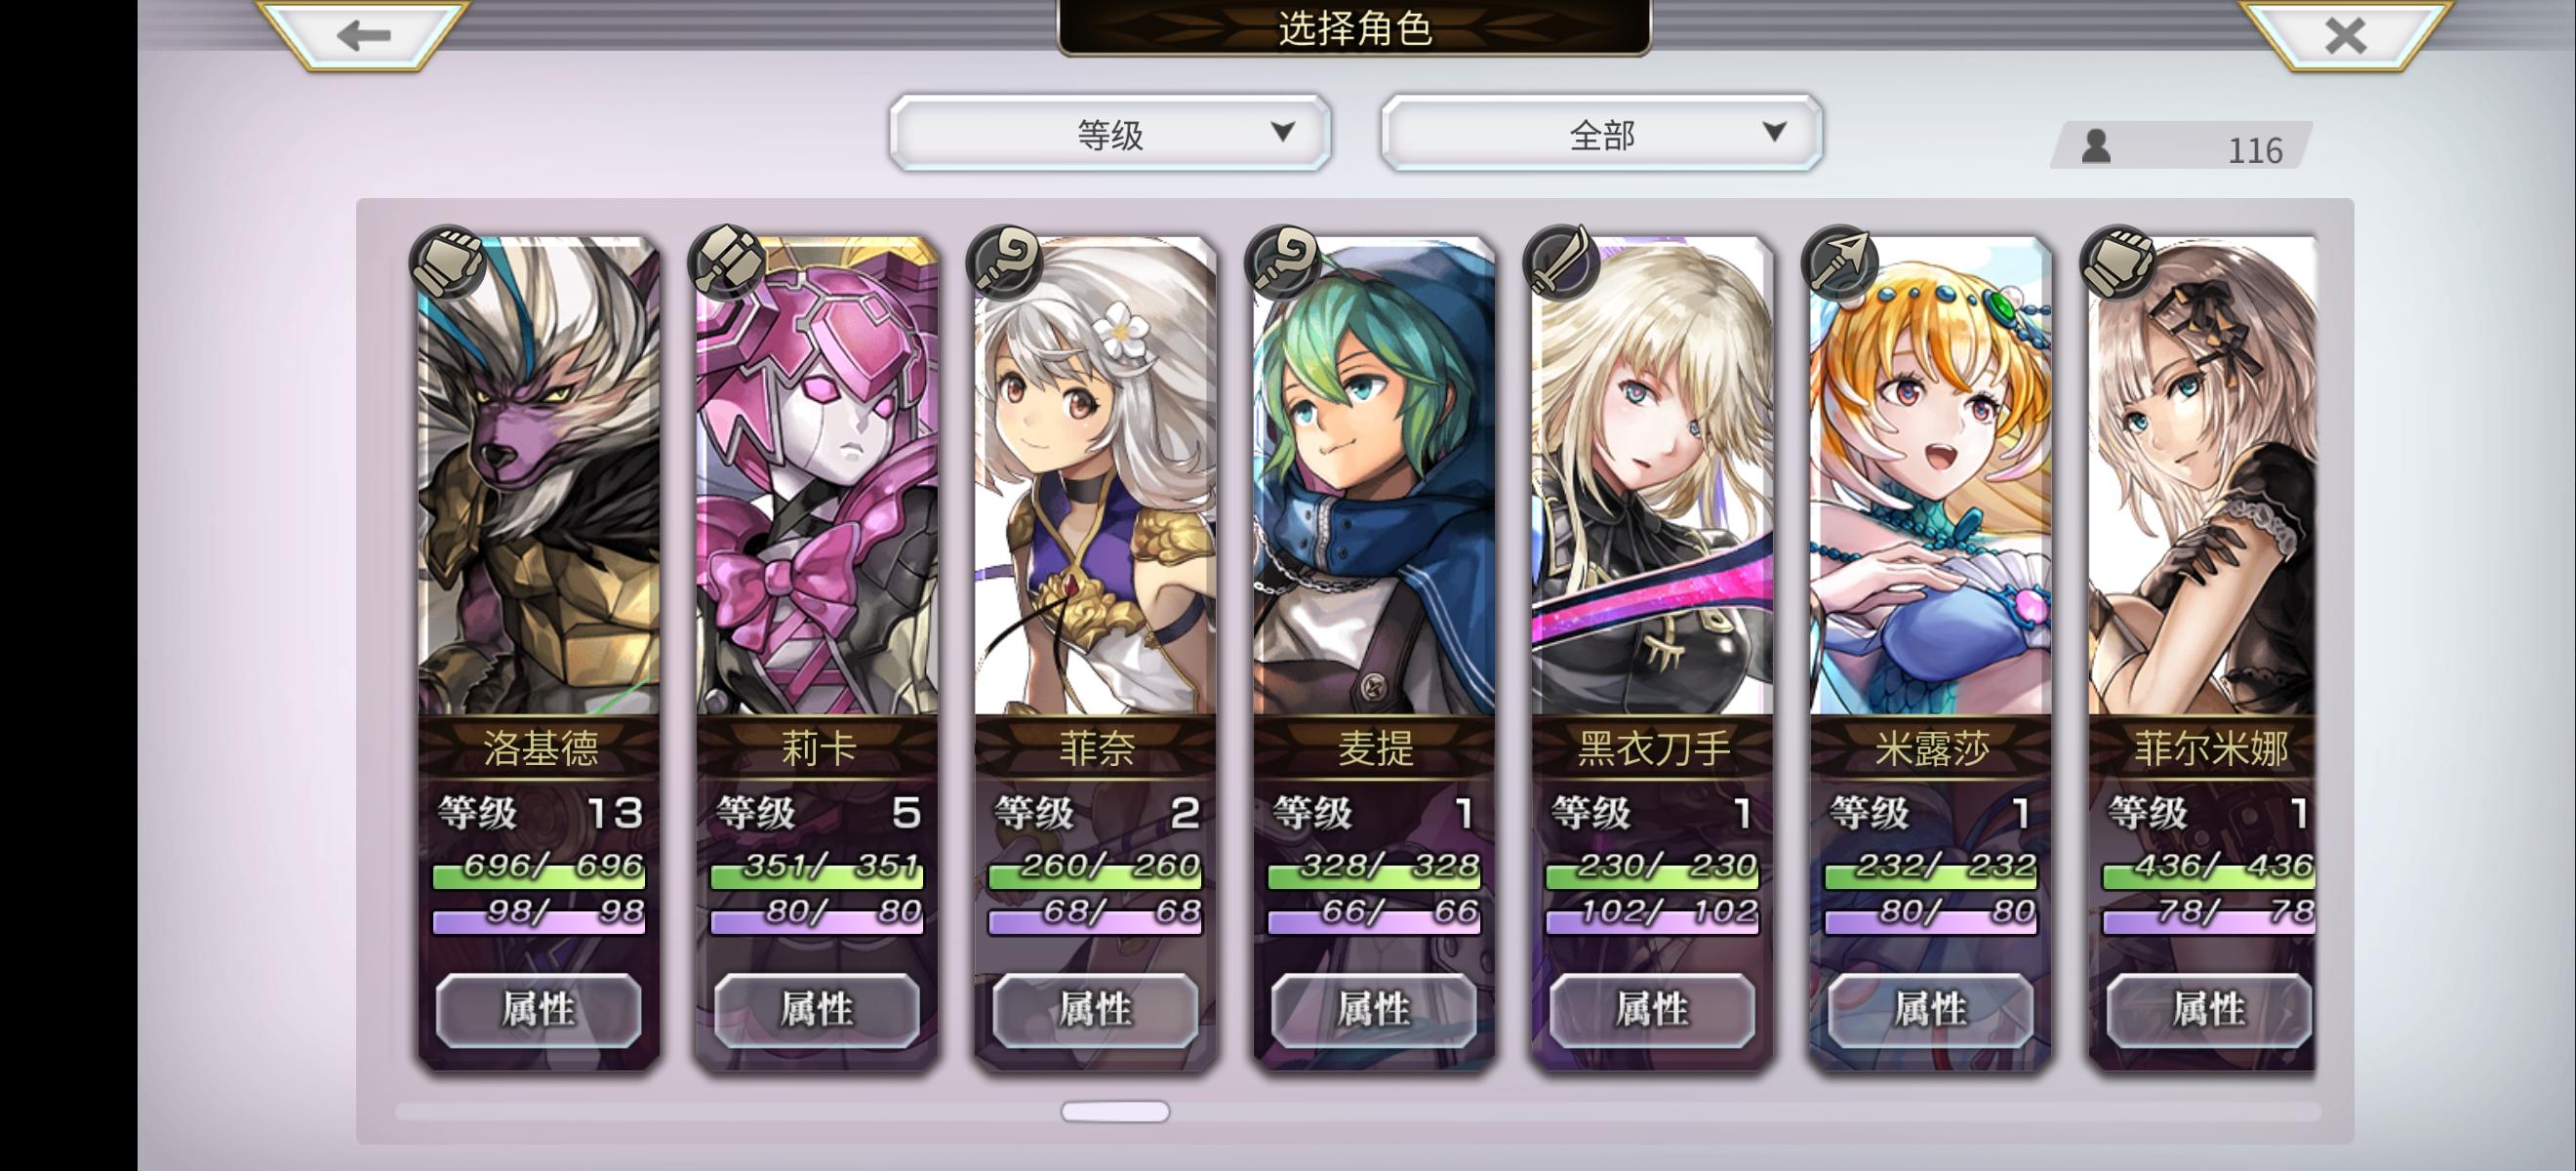Open 属性 for 洛基德
Image resolution: width=2576 pixels, height=1171 pixels.
tap(539, 1009)
